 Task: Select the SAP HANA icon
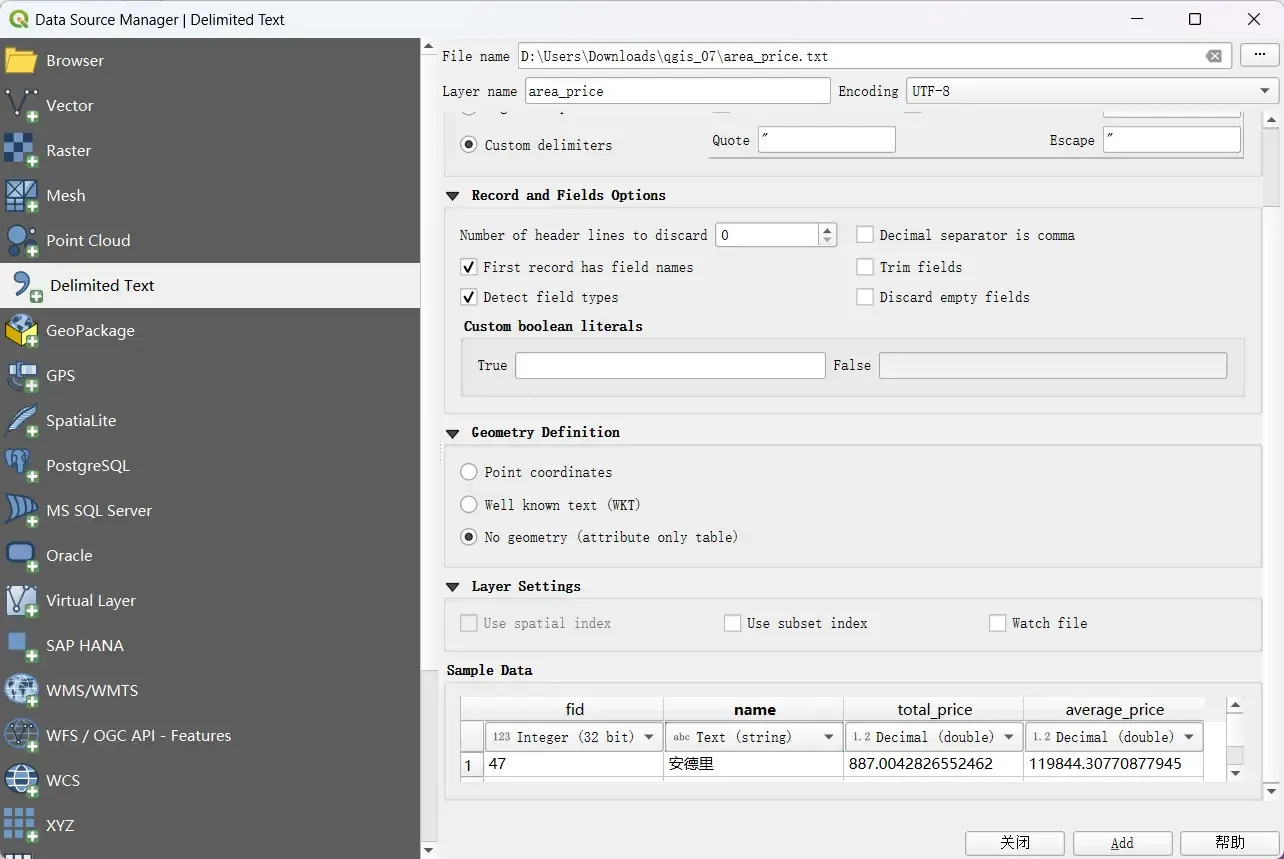pos(21,645)
